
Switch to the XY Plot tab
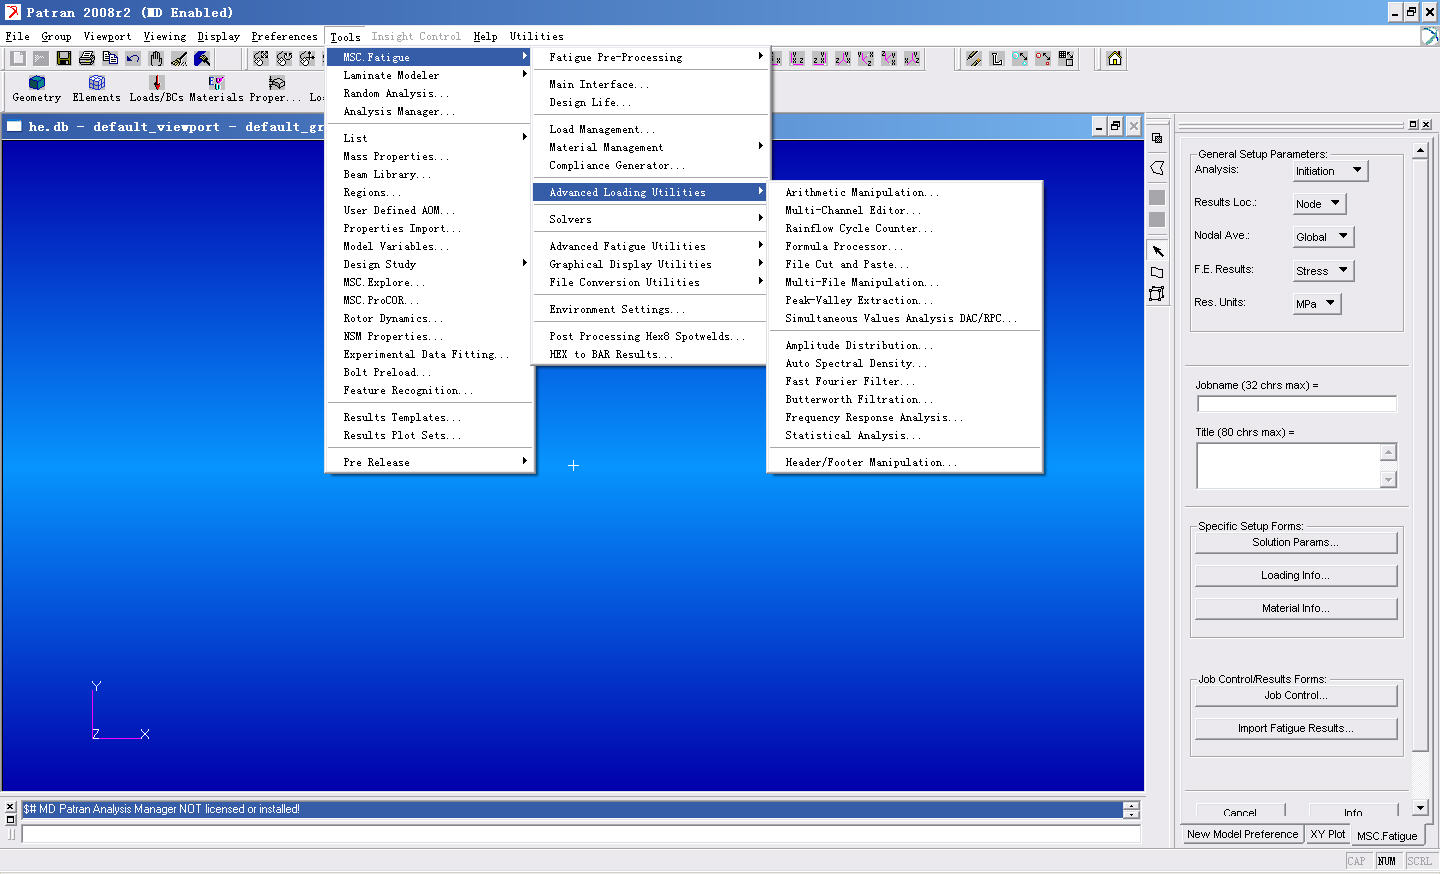point(1327,834)
